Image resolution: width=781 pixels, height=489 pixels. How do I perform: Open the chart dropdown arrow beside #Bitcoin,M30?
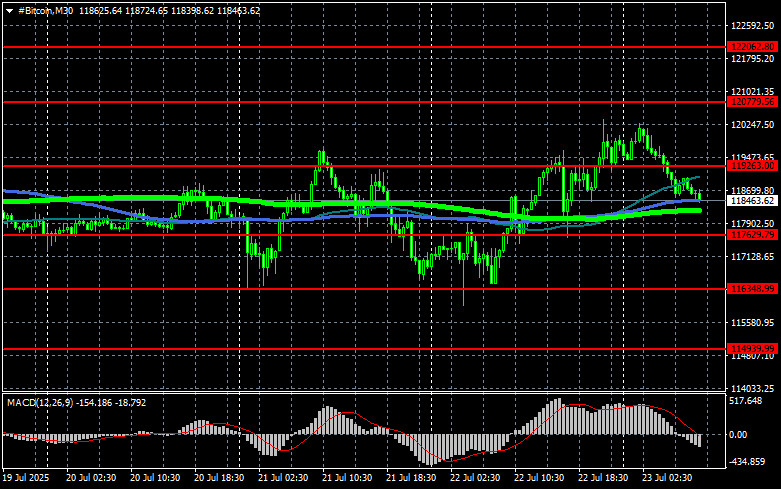[9, 11]
